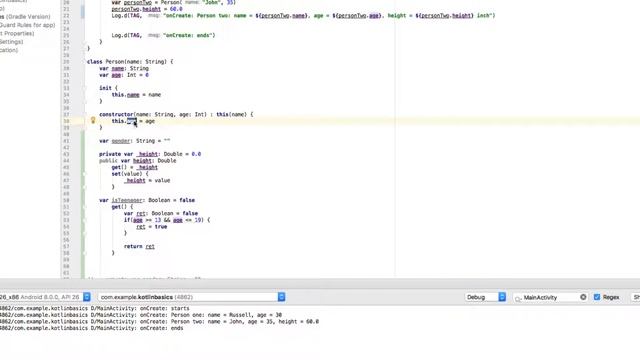Click the 'init {' line
The image size is (640, 360).
click(x=108, y=88)
